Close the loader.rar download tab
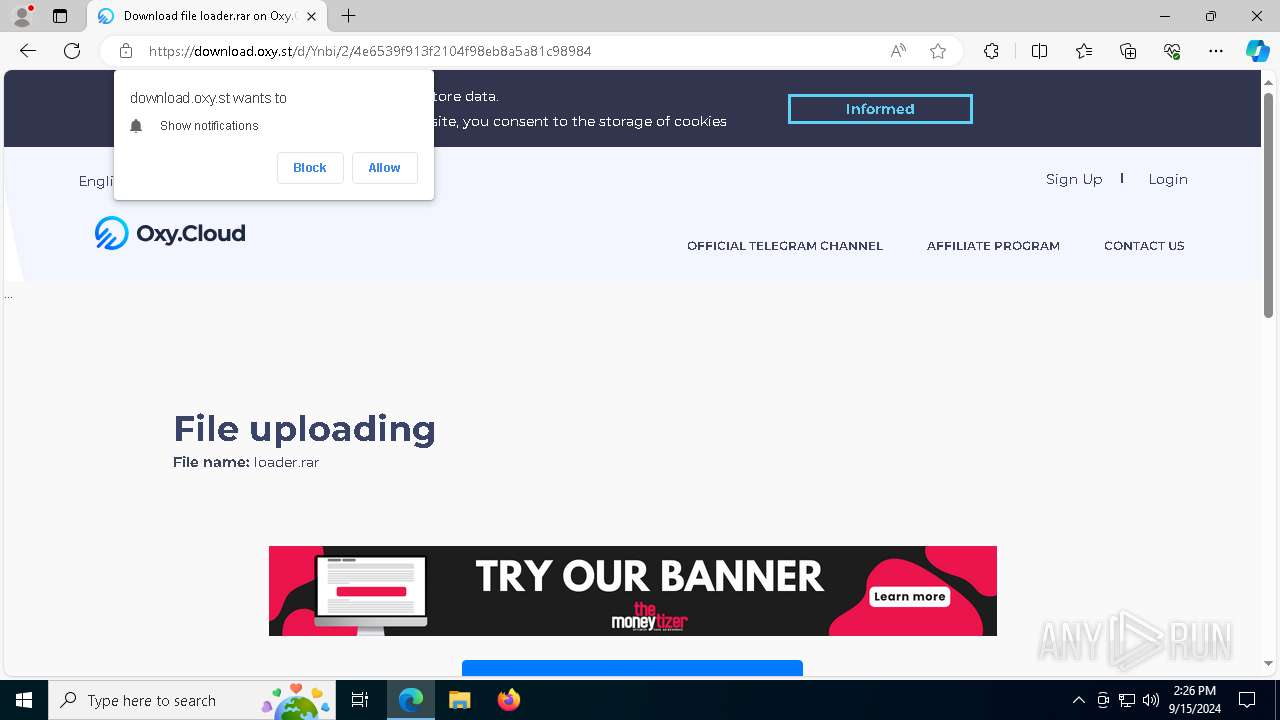Screen dimensions: 1280x720 (311, 16)
